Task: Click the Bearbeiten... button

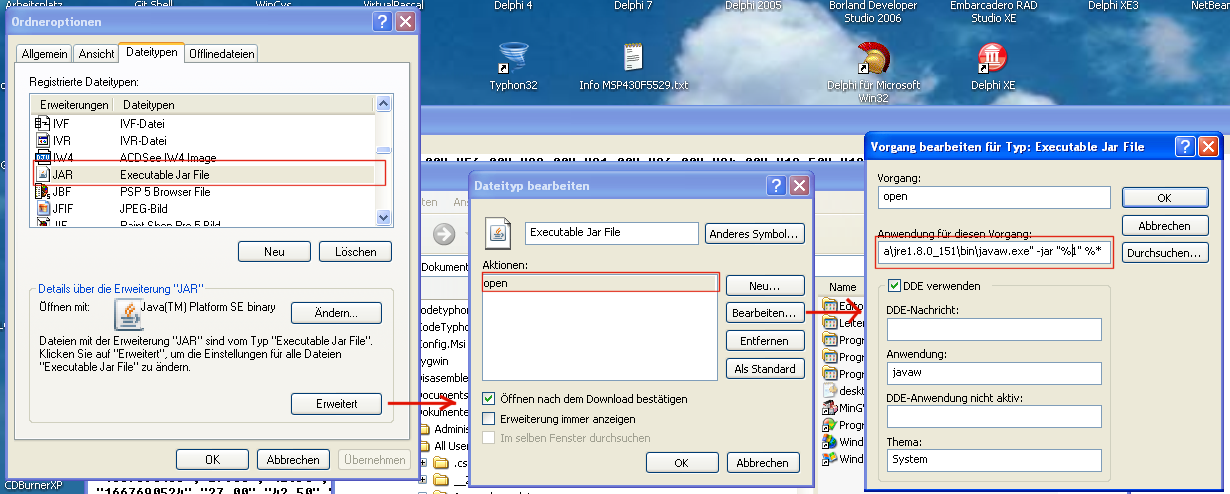Action: pos(766,313)
